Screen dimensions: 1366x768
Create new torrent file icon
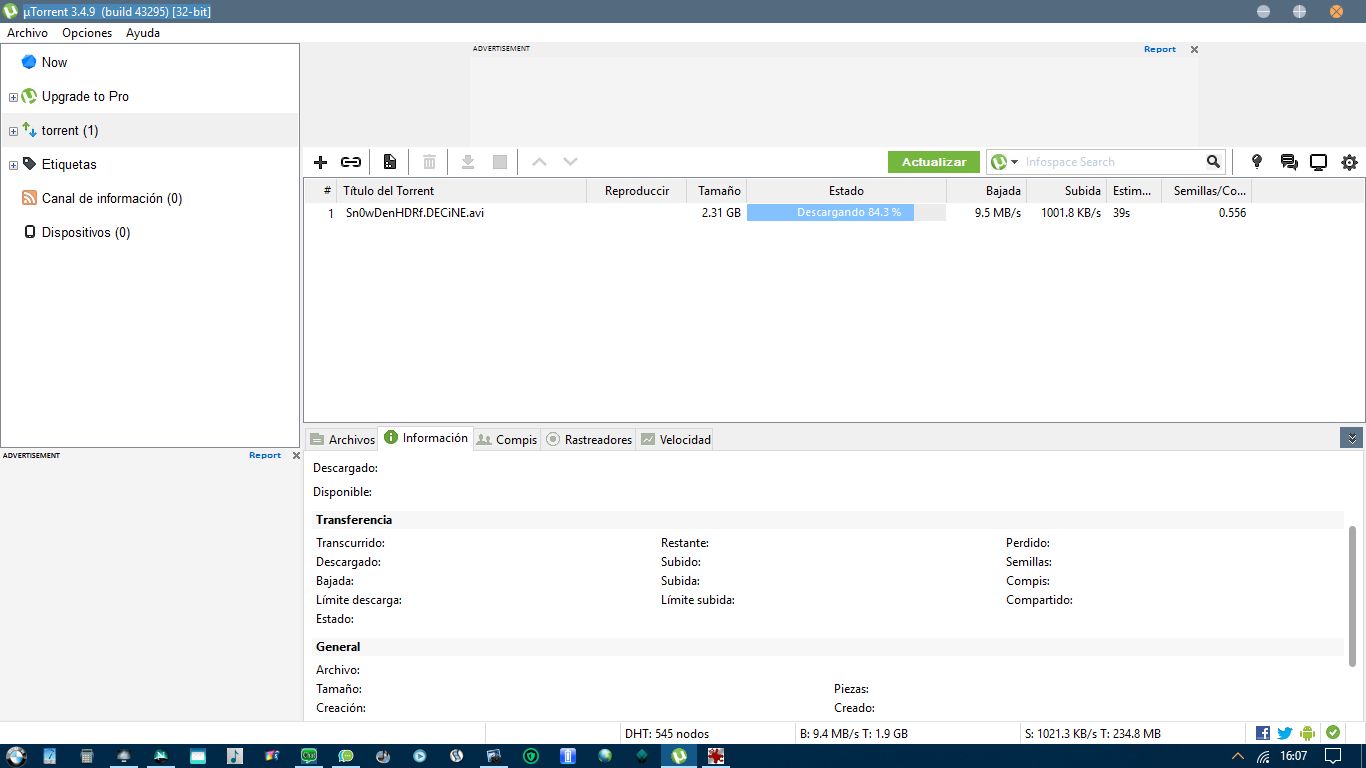coord(390,162)
